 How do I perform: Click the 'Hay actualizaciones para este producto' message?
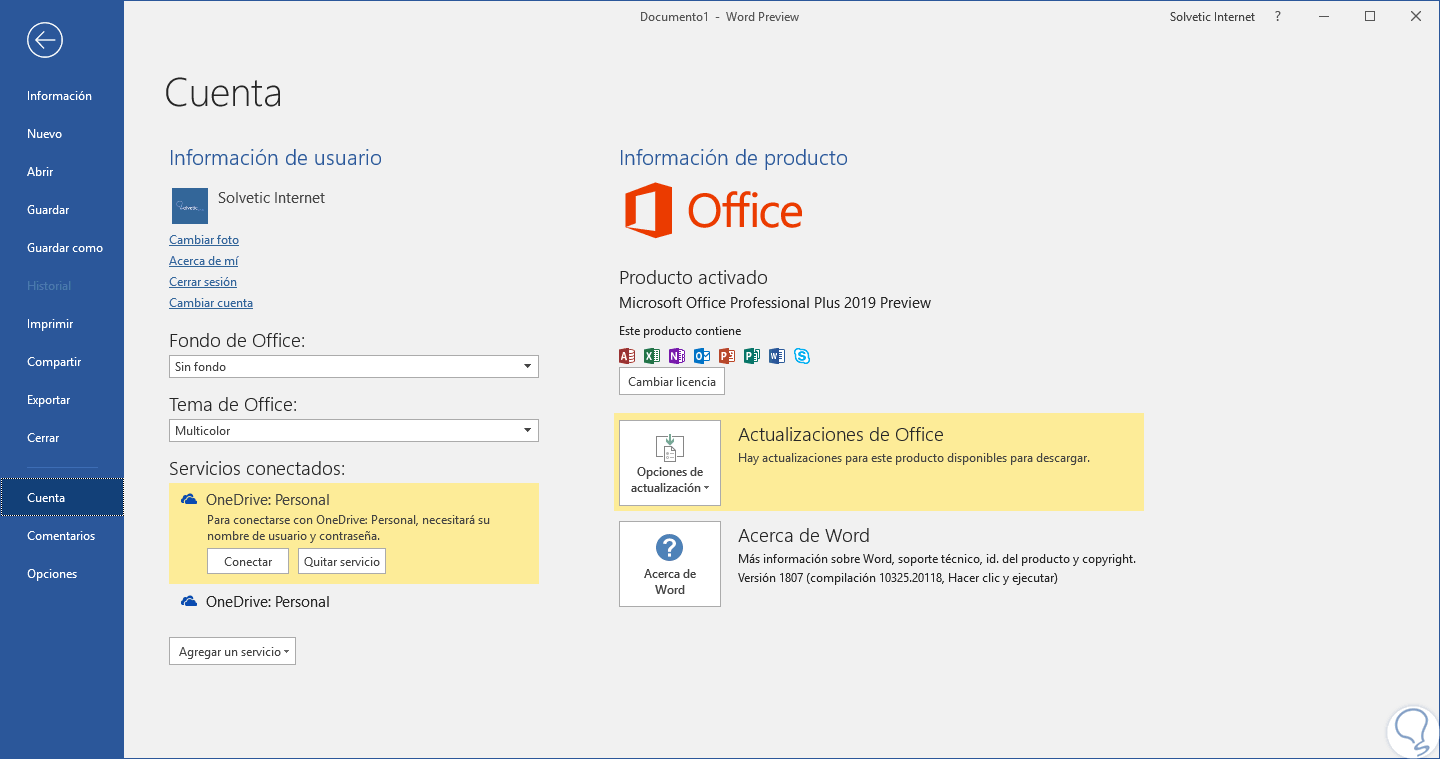coord(914,458)
